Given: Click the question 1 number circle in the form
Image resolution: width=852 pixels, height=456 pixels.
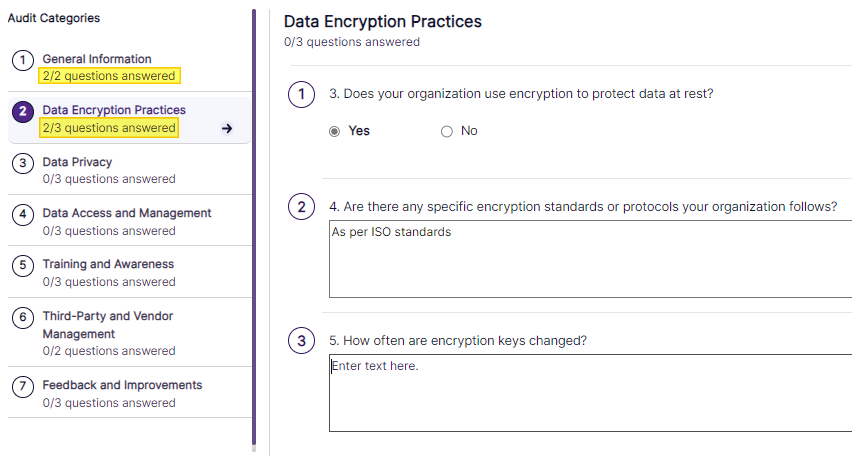Looking at the screenshot, I should [301, 95].
